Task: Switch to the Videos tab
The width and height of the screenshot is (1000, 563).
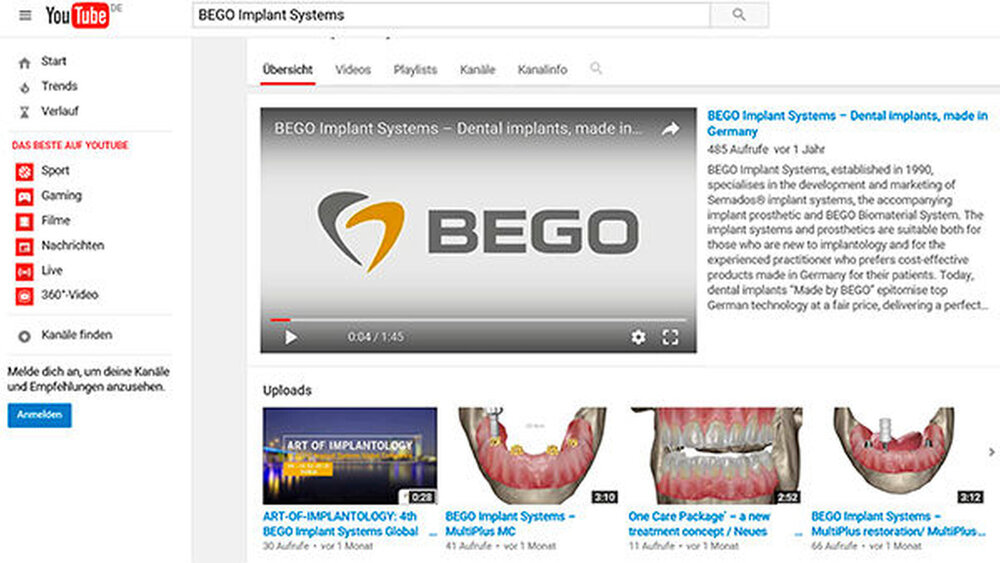Action: point(353,70)
